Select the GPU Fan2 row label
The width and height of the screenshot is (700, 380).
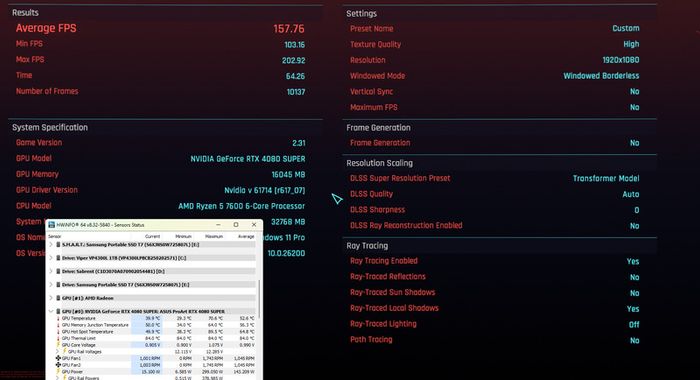71,365
